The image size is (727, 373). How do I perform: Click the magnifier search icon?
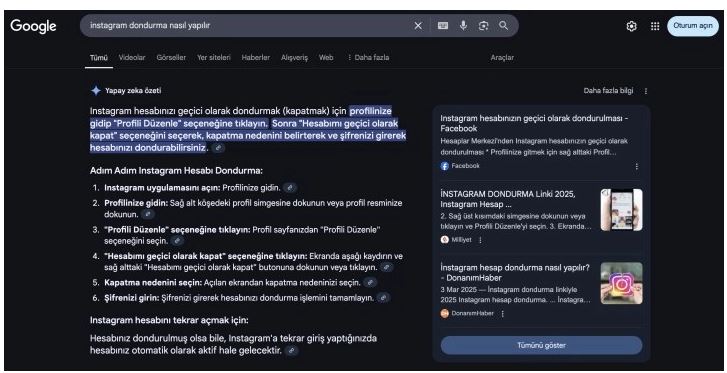(503, 26)
